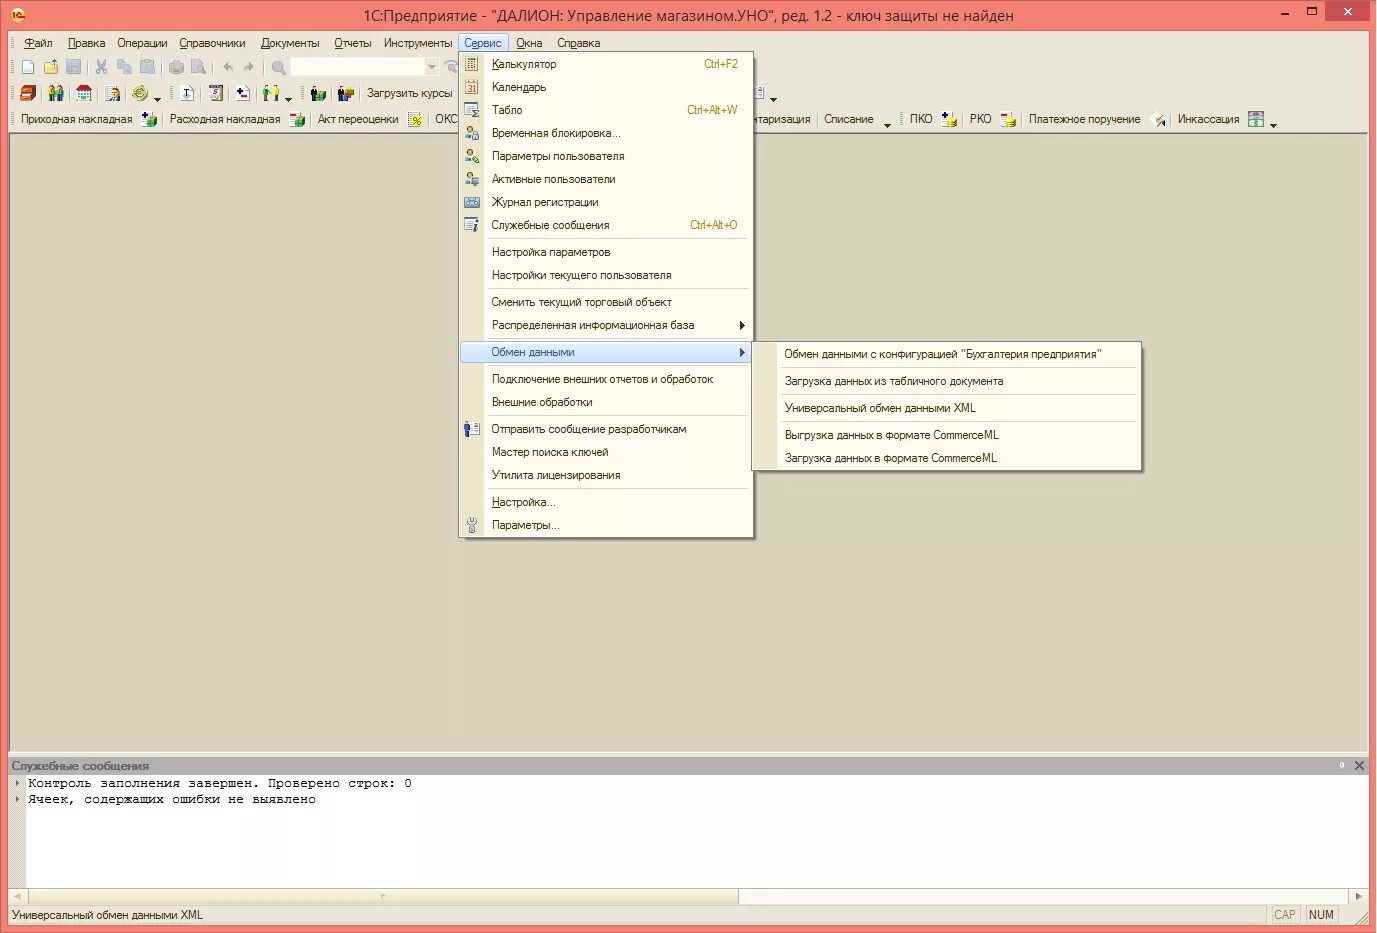
Task: Expand dropdown arrow next to handshake icon
Action: tap(288, 99)
